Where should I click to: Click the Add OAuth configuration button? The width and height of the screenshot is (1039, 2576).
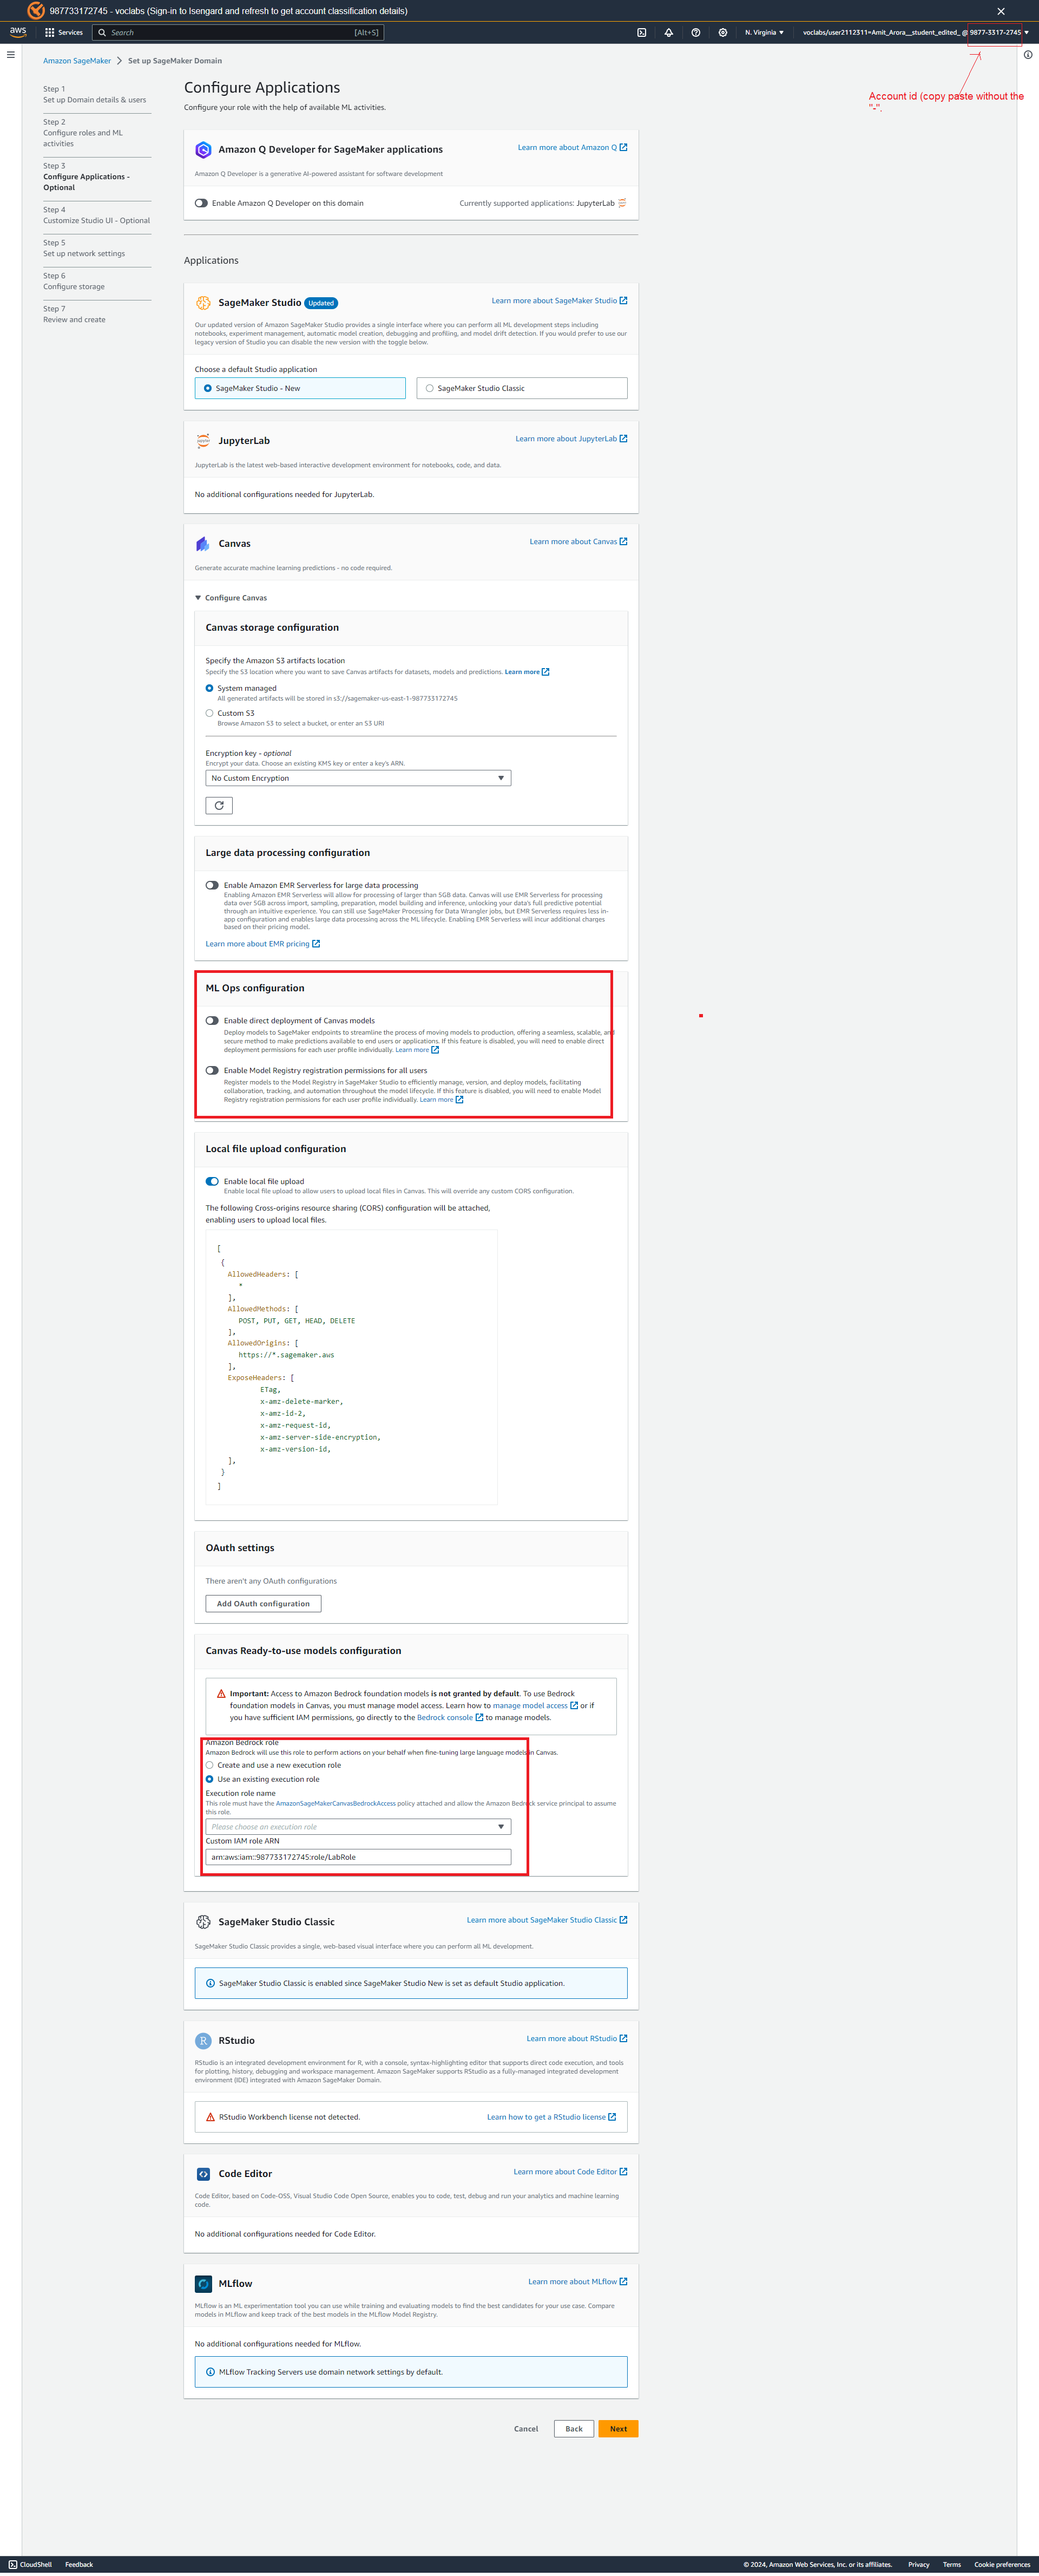point(263,1603)
